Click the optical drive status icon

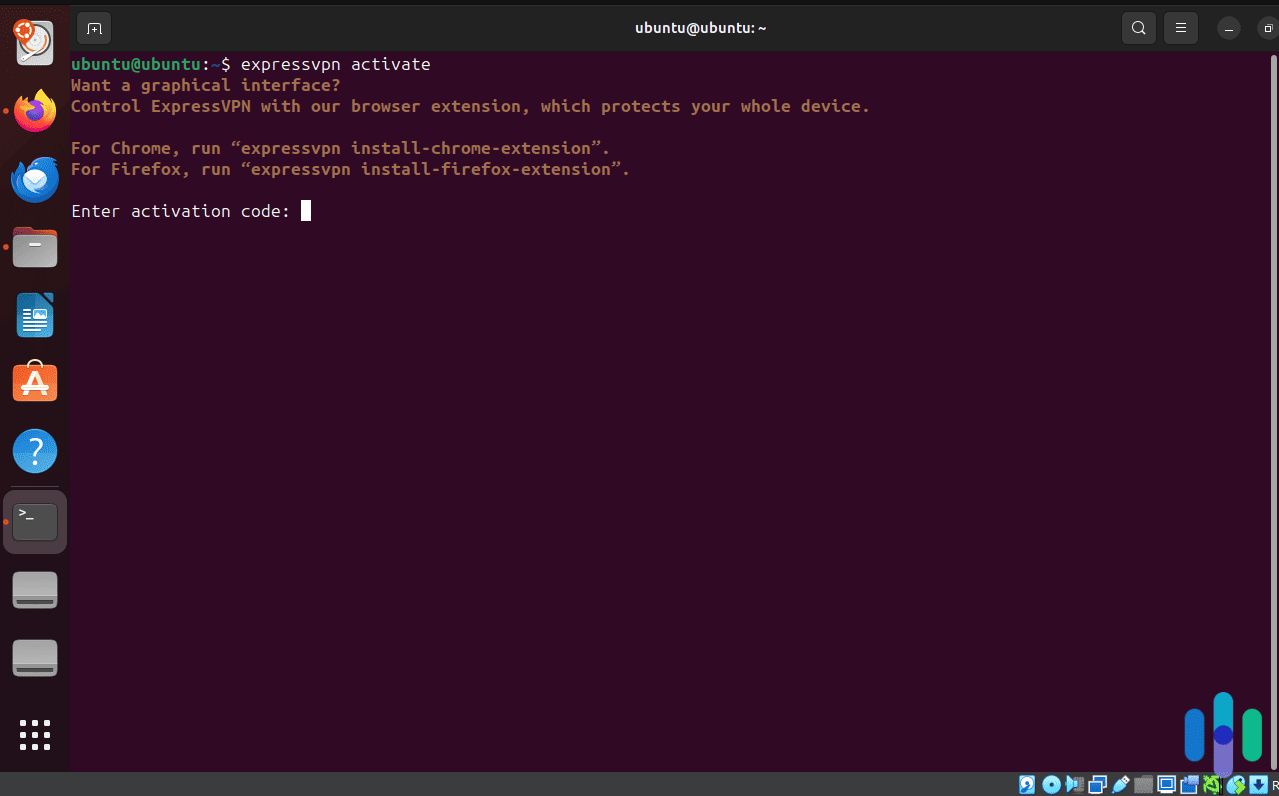(1051, 784)
